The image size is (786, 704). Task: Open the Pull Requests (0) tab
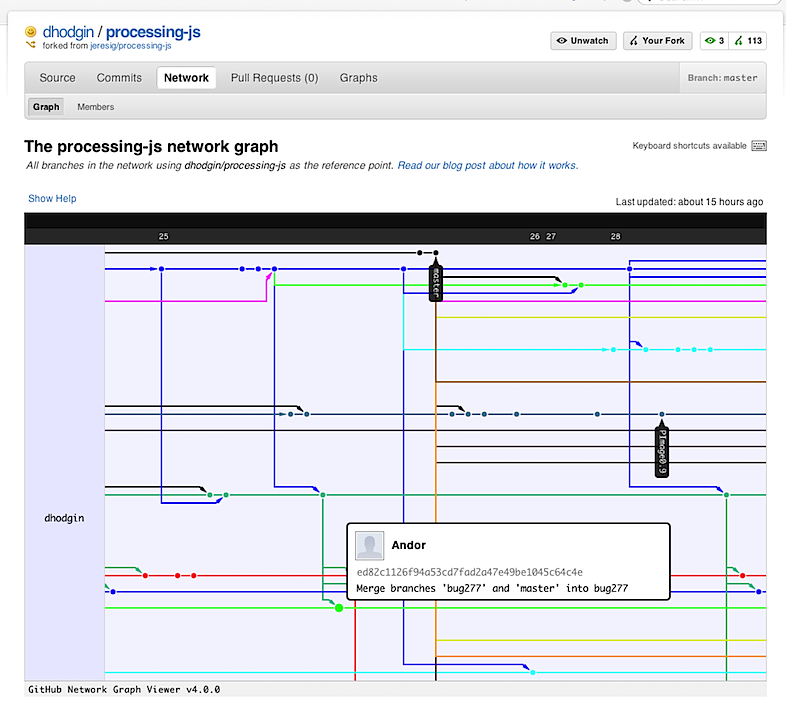coord(274,78)
